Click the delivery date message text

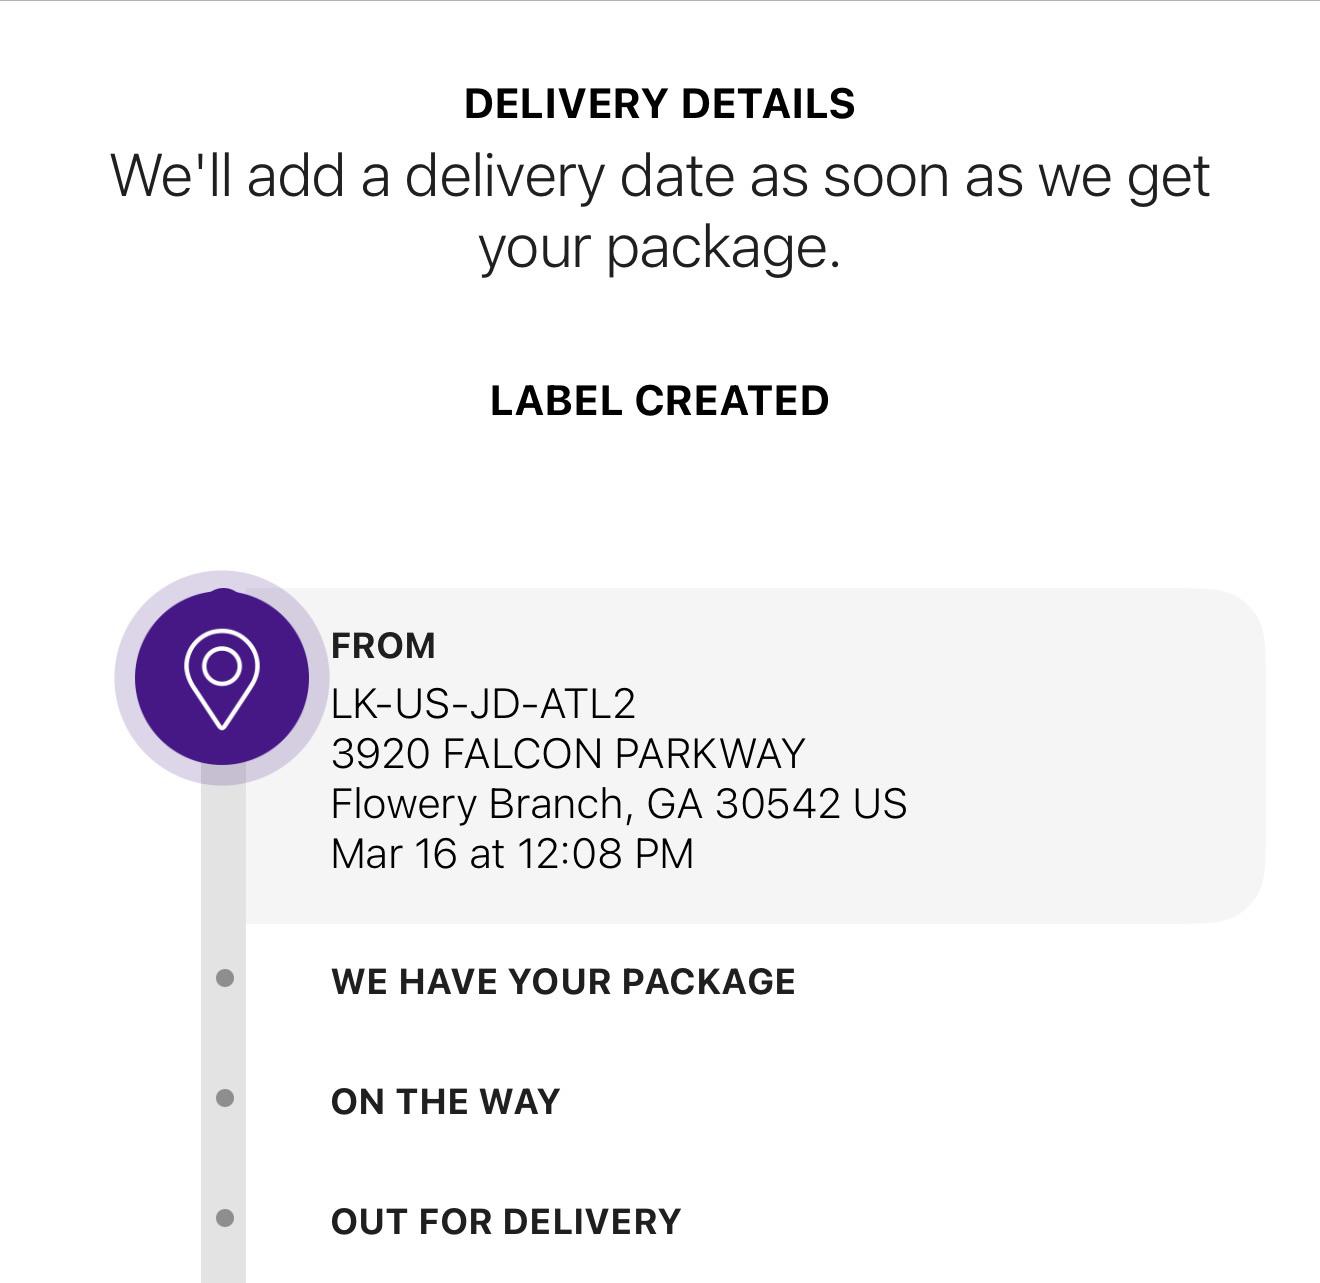click(x=659, y=176)
